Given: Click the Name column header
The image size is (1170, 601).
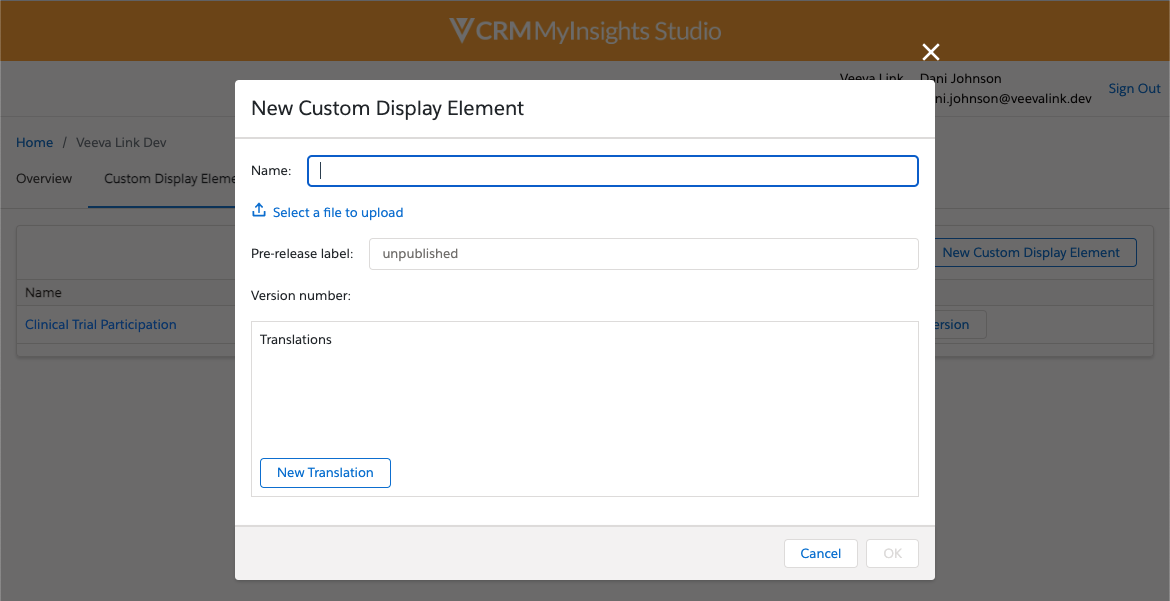Looking at the screenshot, I should (43, 293).
